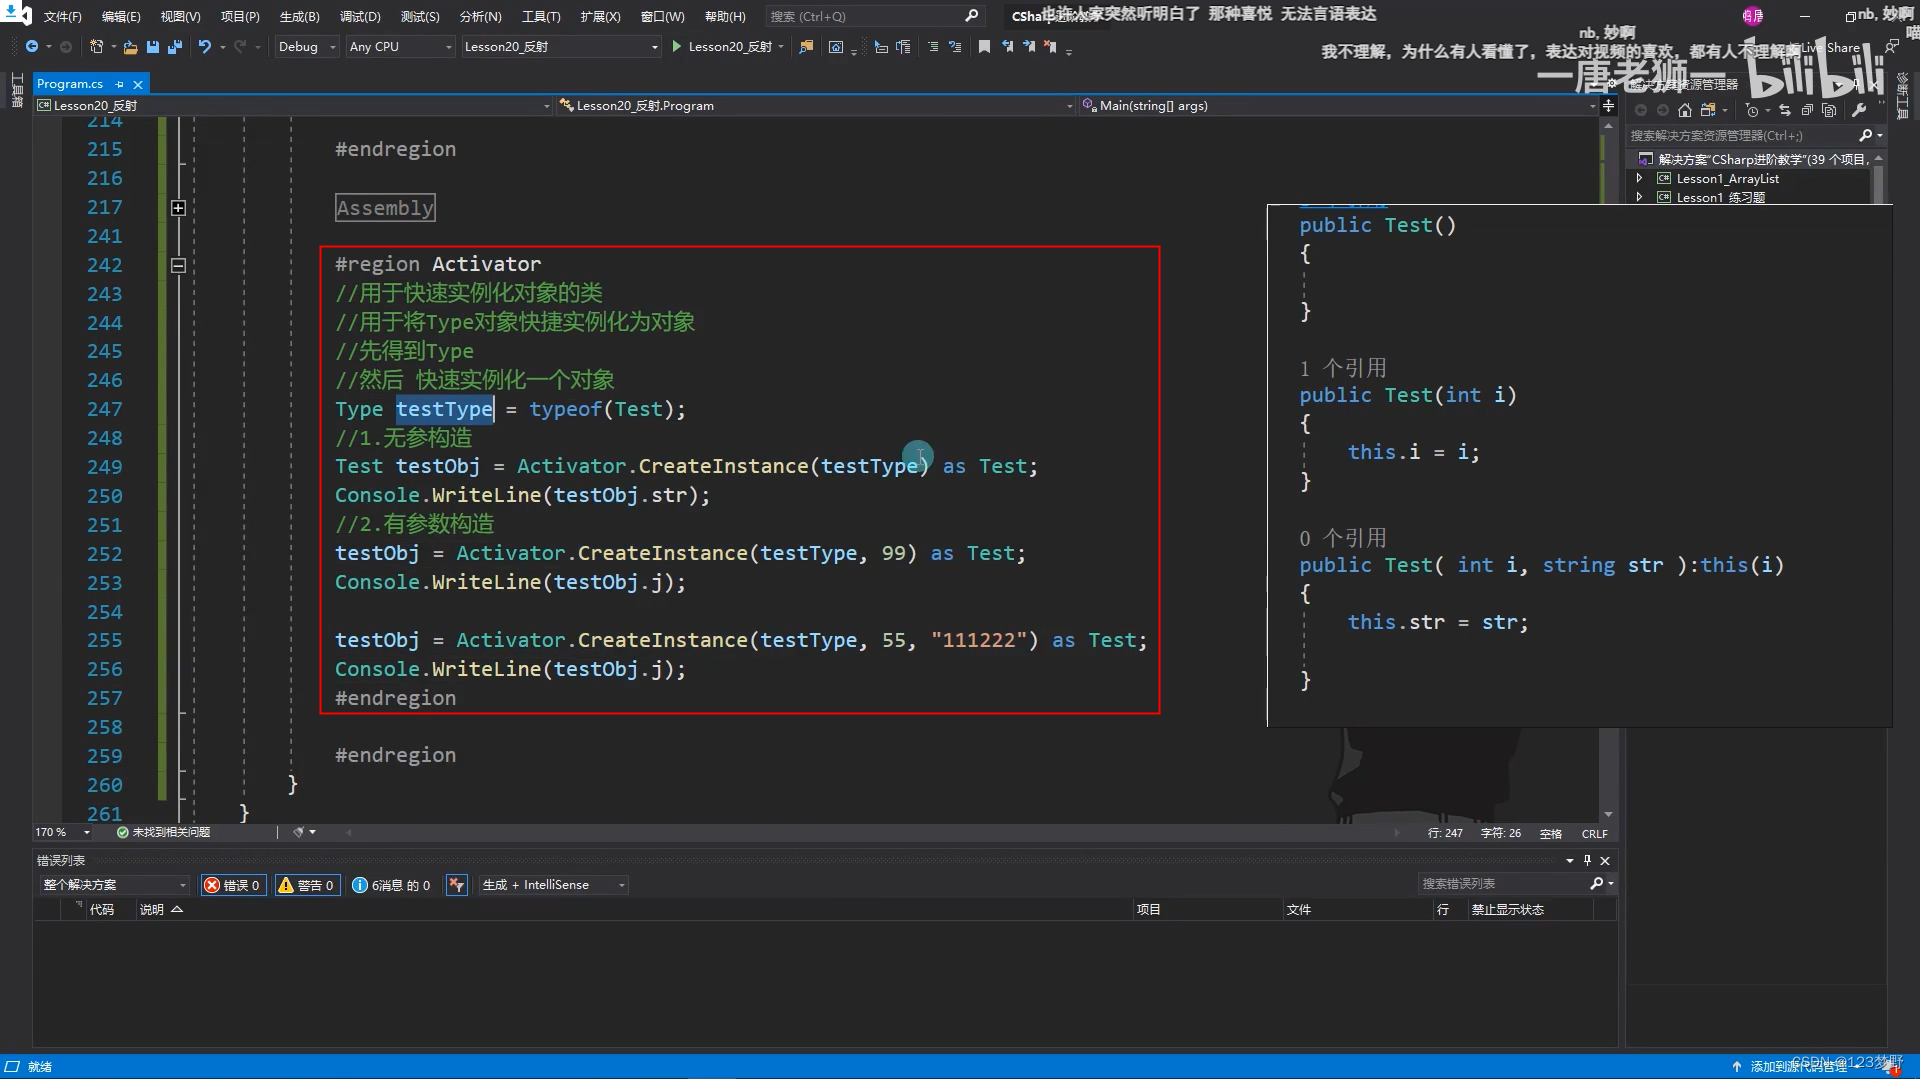This screenshot has width=1920, height=1079.
Task: Click the New Project toolbar icon
Action: 96,47
